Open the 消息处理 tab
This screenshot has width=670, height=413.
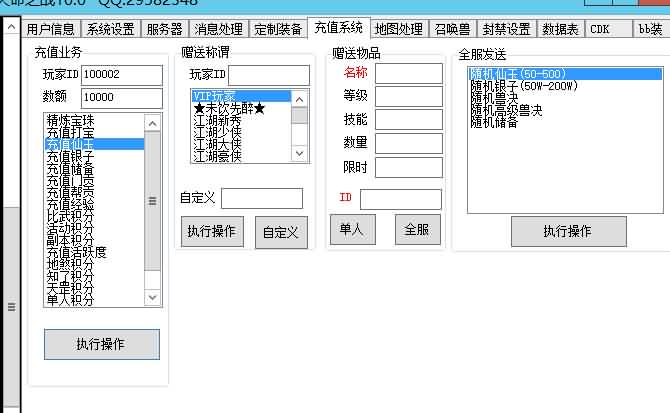tap(218, 29)
